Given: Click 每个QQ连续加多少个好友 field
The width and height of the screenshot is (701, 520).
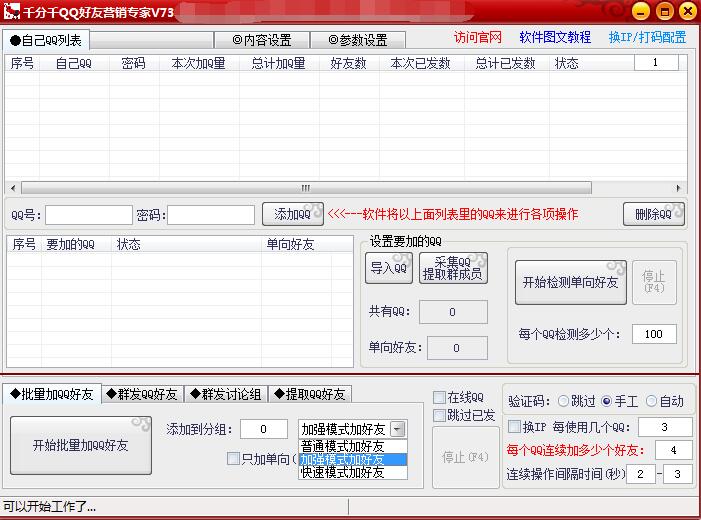Looking at the screenshot, I should pyautogui.click(x=673, y=450).
